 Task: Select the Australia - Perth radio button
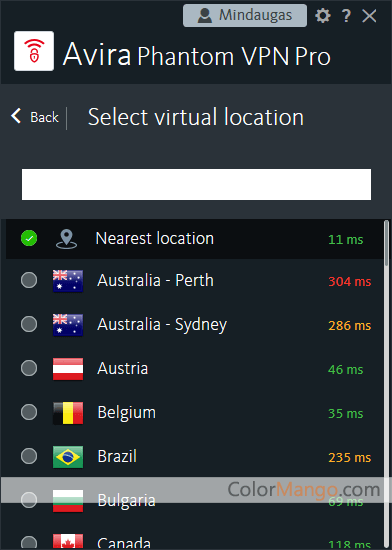tap(29, 280)
